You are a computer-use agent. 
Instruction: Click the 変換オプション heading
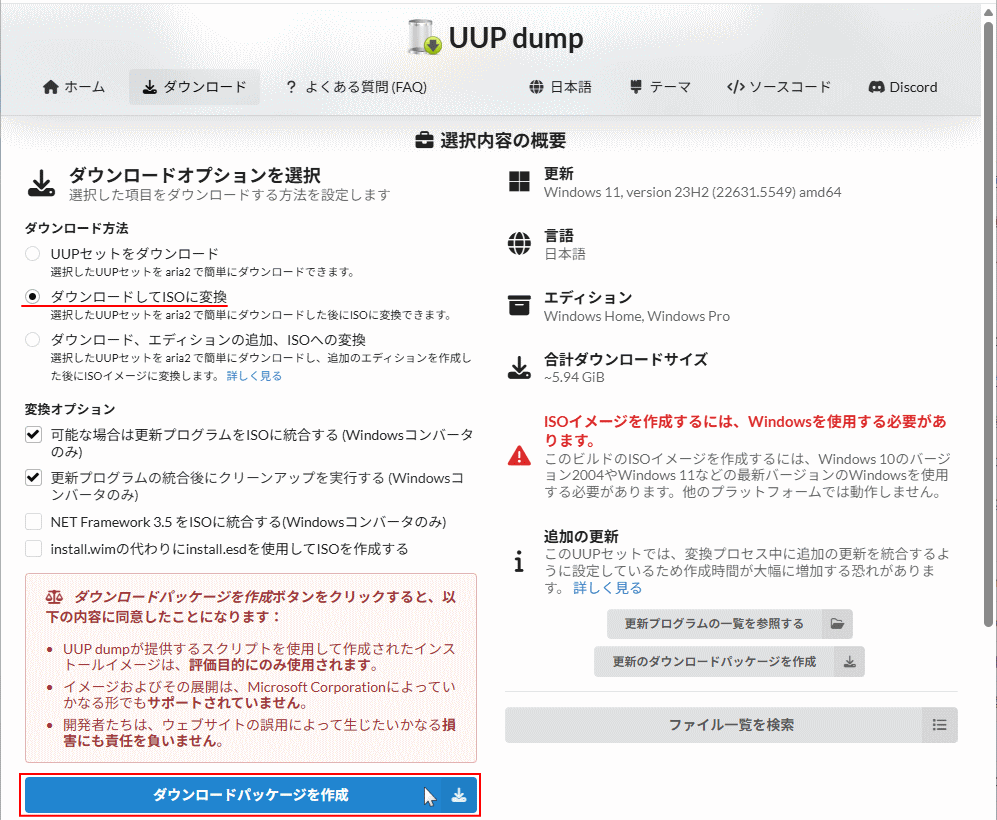[x=70, y=409]
